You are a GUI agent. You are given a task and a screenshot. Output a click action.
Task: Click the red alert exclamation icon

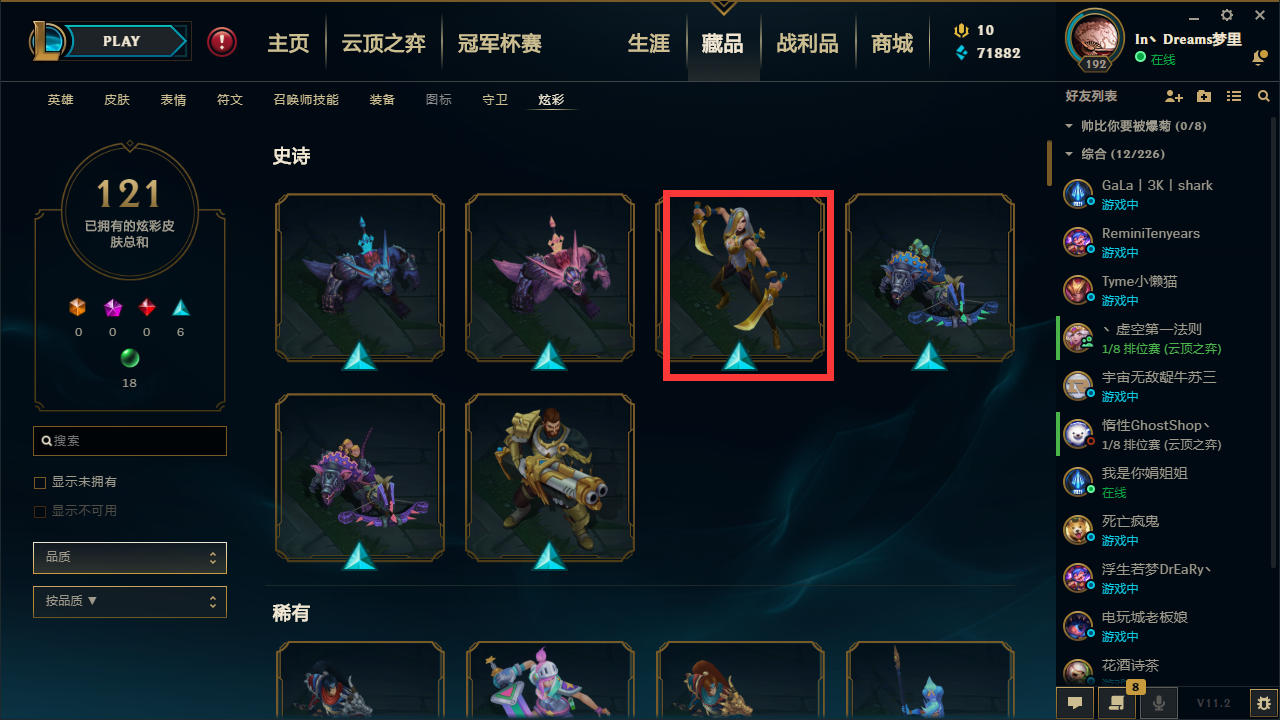tap(222, 42)
